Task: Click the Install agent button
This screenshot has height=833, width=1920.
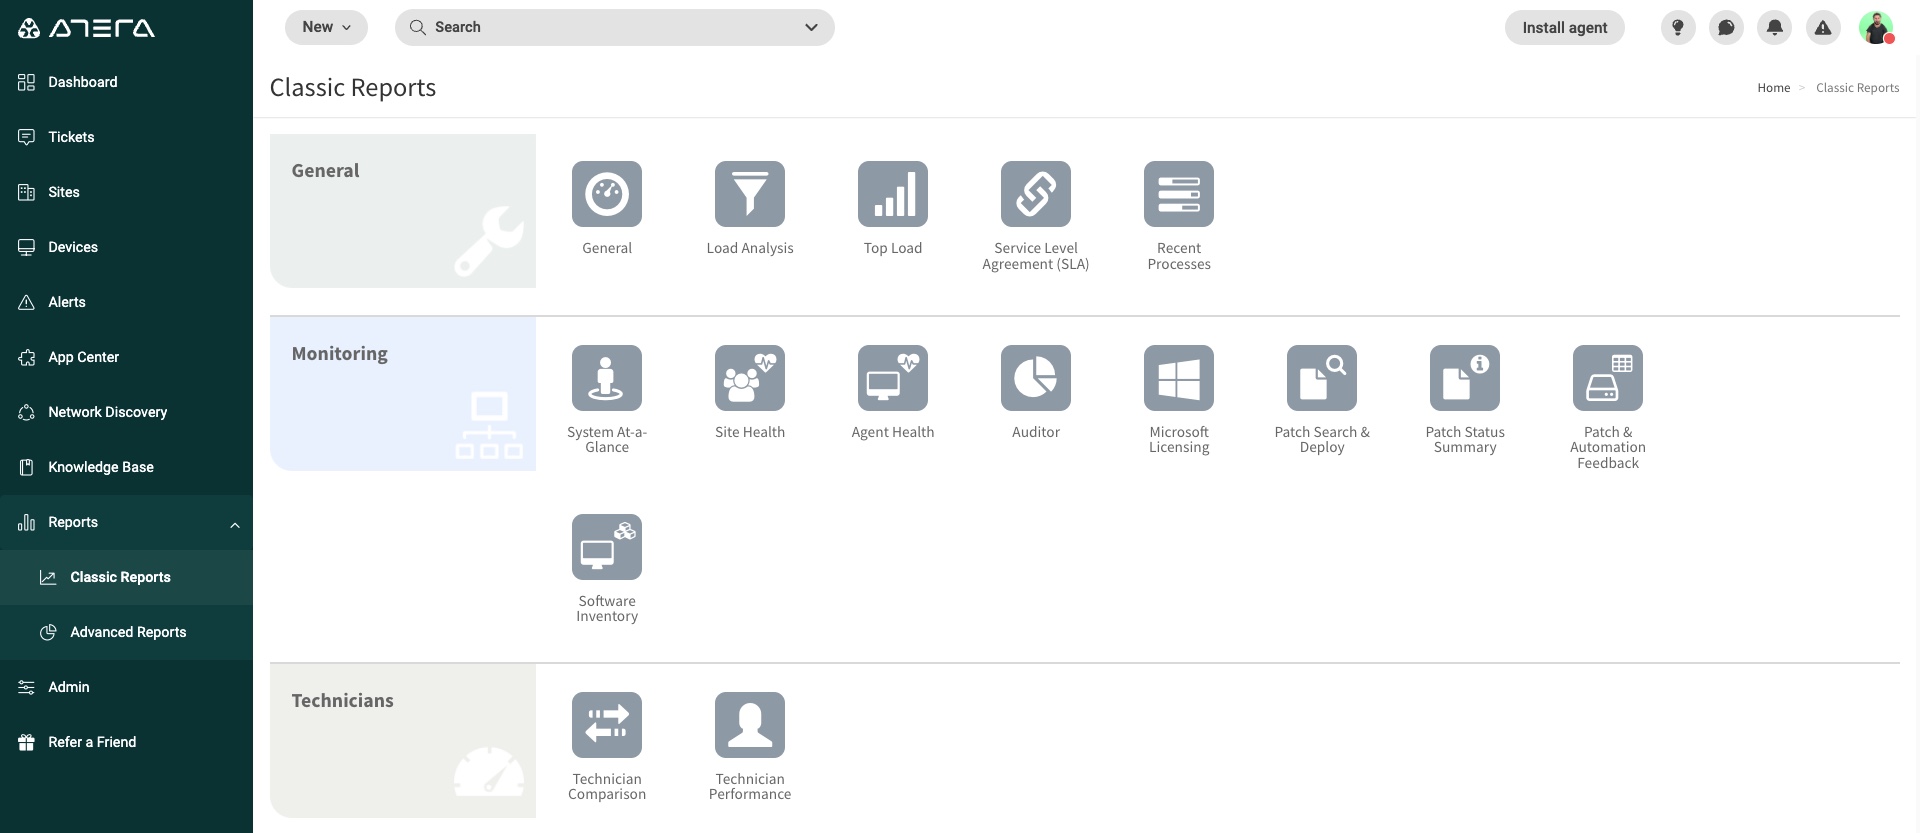Action: pos(1564,28)
